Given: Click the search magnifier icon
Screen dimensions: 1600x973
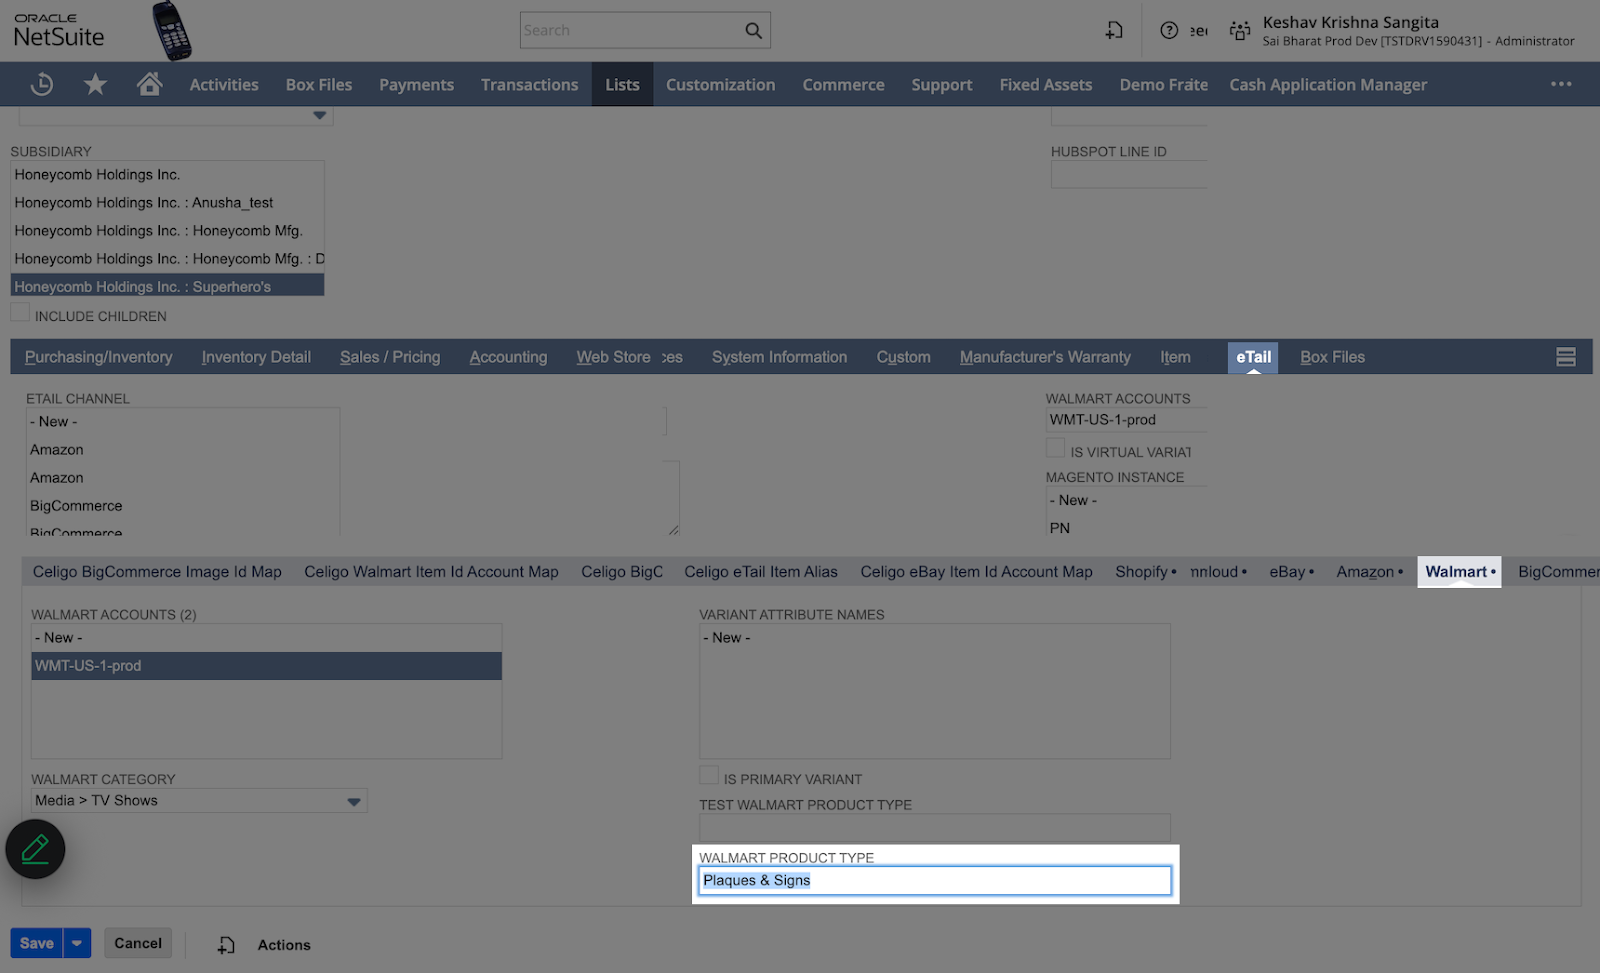Looking at the screenshot, I should pos(754,31).
